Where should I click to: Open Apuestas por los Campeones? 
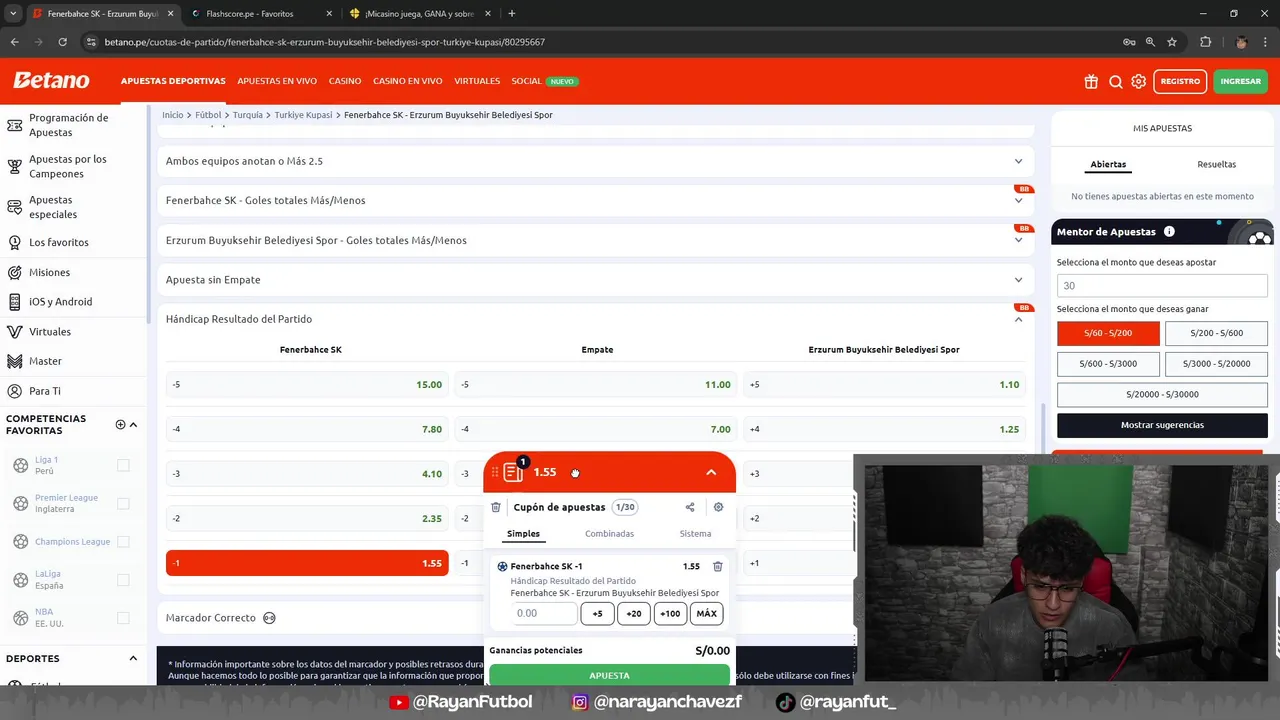pos(67,166)
